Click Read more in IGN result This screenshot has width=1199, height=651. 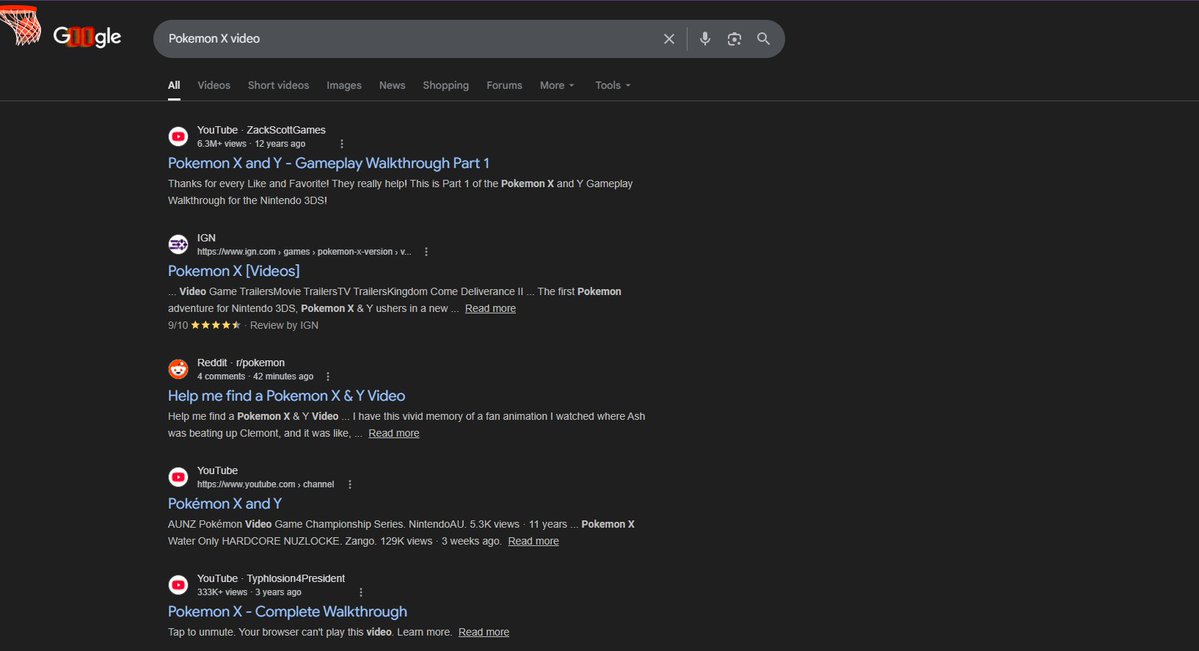pos(490,308)
